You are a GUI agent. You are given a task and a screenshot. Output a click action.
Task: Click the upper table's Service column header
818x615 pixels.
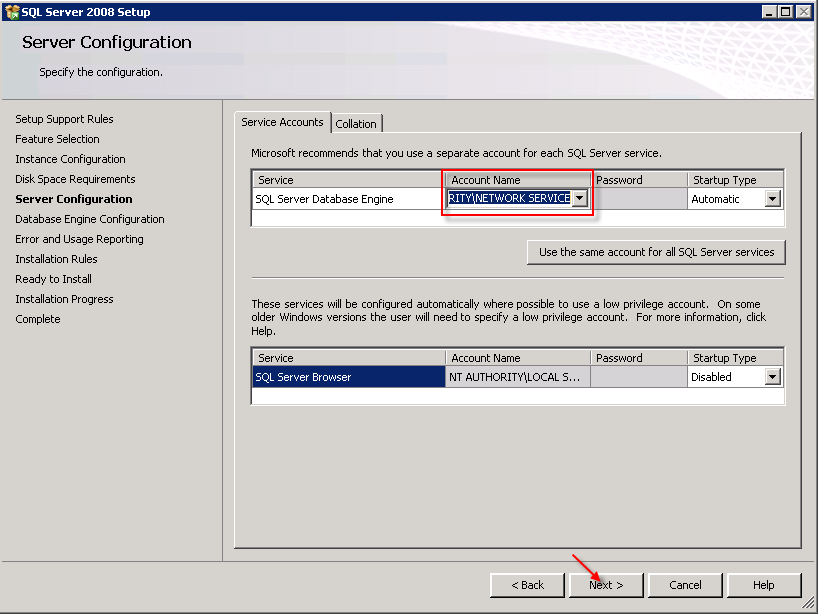tap(348, 180)
